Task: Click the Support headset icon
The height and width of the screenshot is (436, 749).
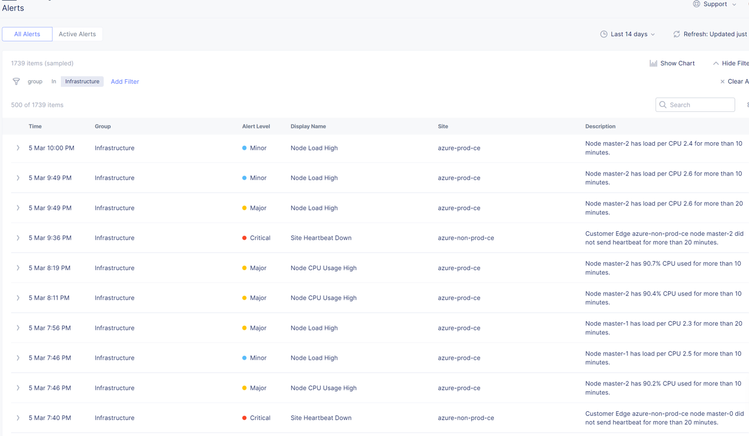Action: pos(697,4)
